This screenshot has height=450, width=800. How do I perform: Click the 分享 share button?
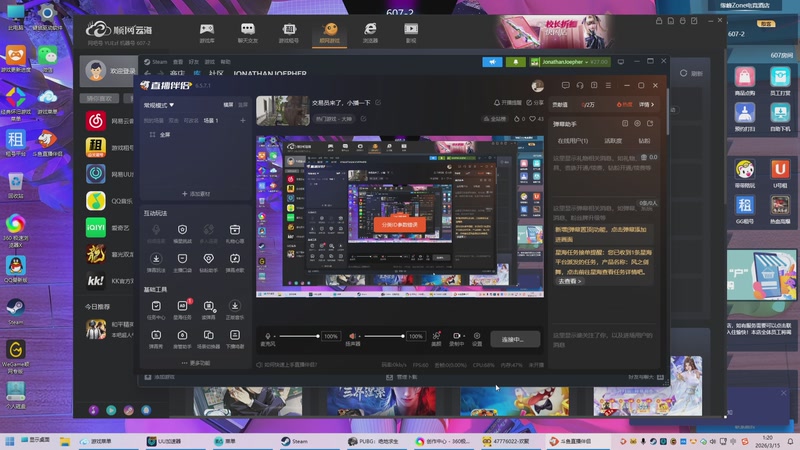[x=535, y=103]
